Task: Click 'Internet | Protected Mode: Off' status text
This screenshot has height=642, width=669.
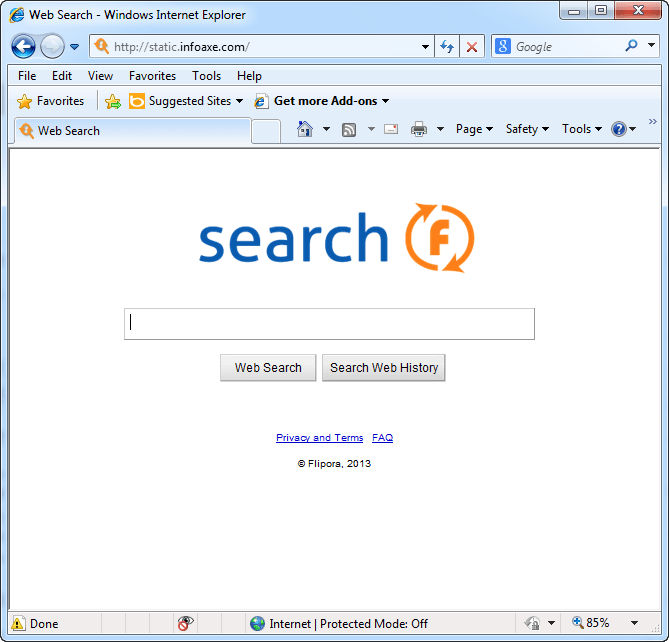Action: click(348, 624)
